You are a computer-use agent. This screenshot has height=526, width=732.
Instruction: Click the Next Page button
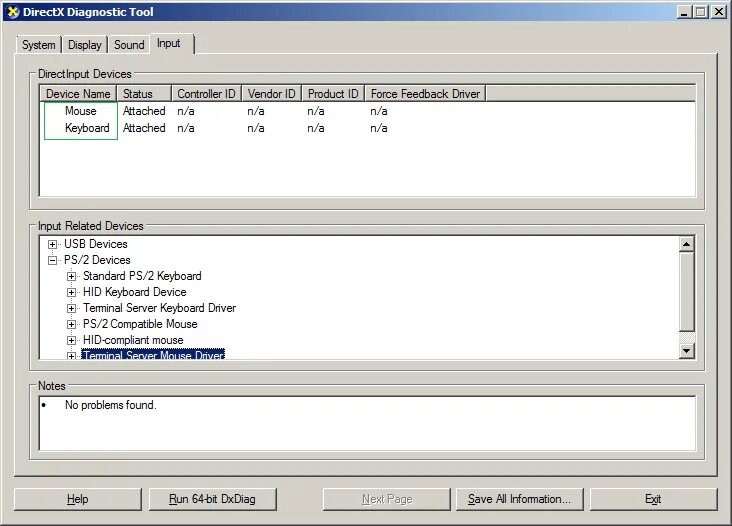coord(387,499)
